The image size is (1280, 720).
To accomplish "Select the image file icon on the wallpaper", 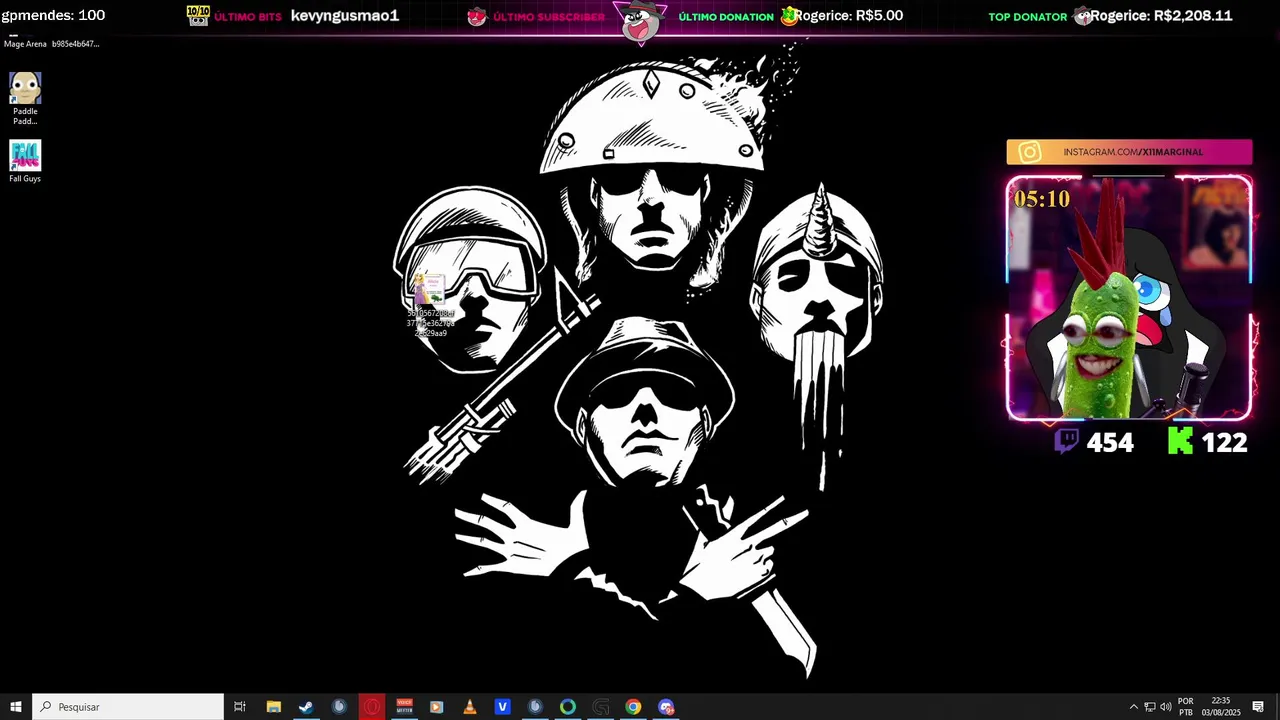I will (431, 306).
